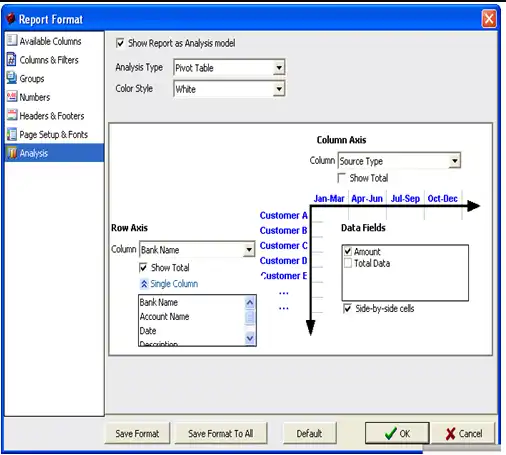Expand the Color Style dropdown
The image size is (506, 455).
[279, 89]
